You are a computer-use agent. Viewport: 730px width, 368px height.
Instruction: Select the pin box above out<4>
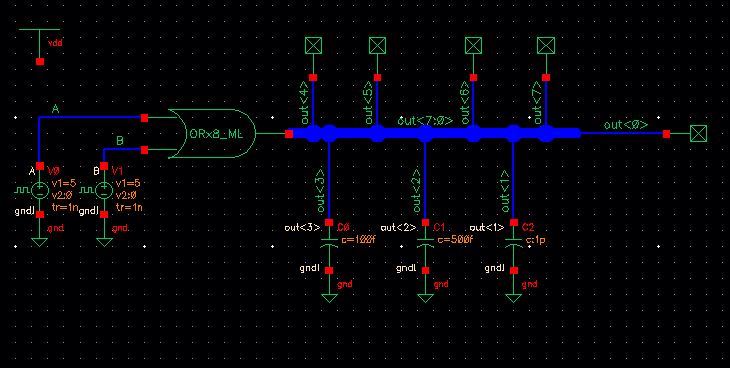pos(313,46)
